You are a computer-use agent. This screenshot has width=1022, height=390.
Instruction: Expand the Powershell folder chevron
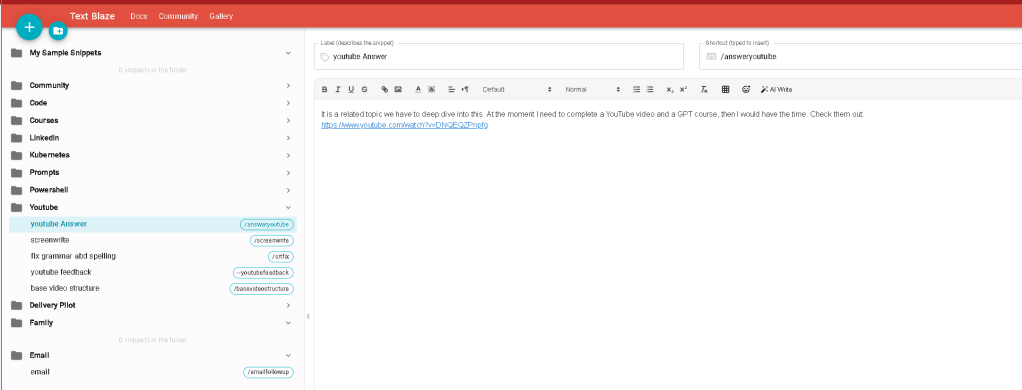click(x=288, y=190)
